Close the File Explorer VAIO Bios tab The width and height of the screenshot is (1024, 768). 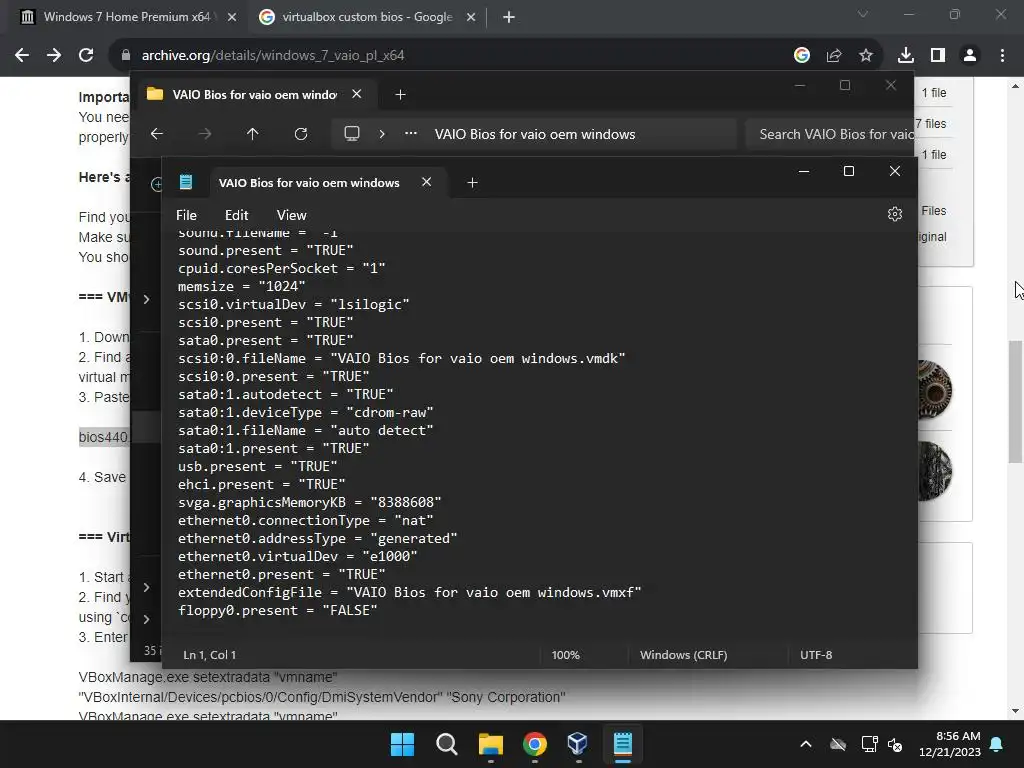(x=357, y=94)
